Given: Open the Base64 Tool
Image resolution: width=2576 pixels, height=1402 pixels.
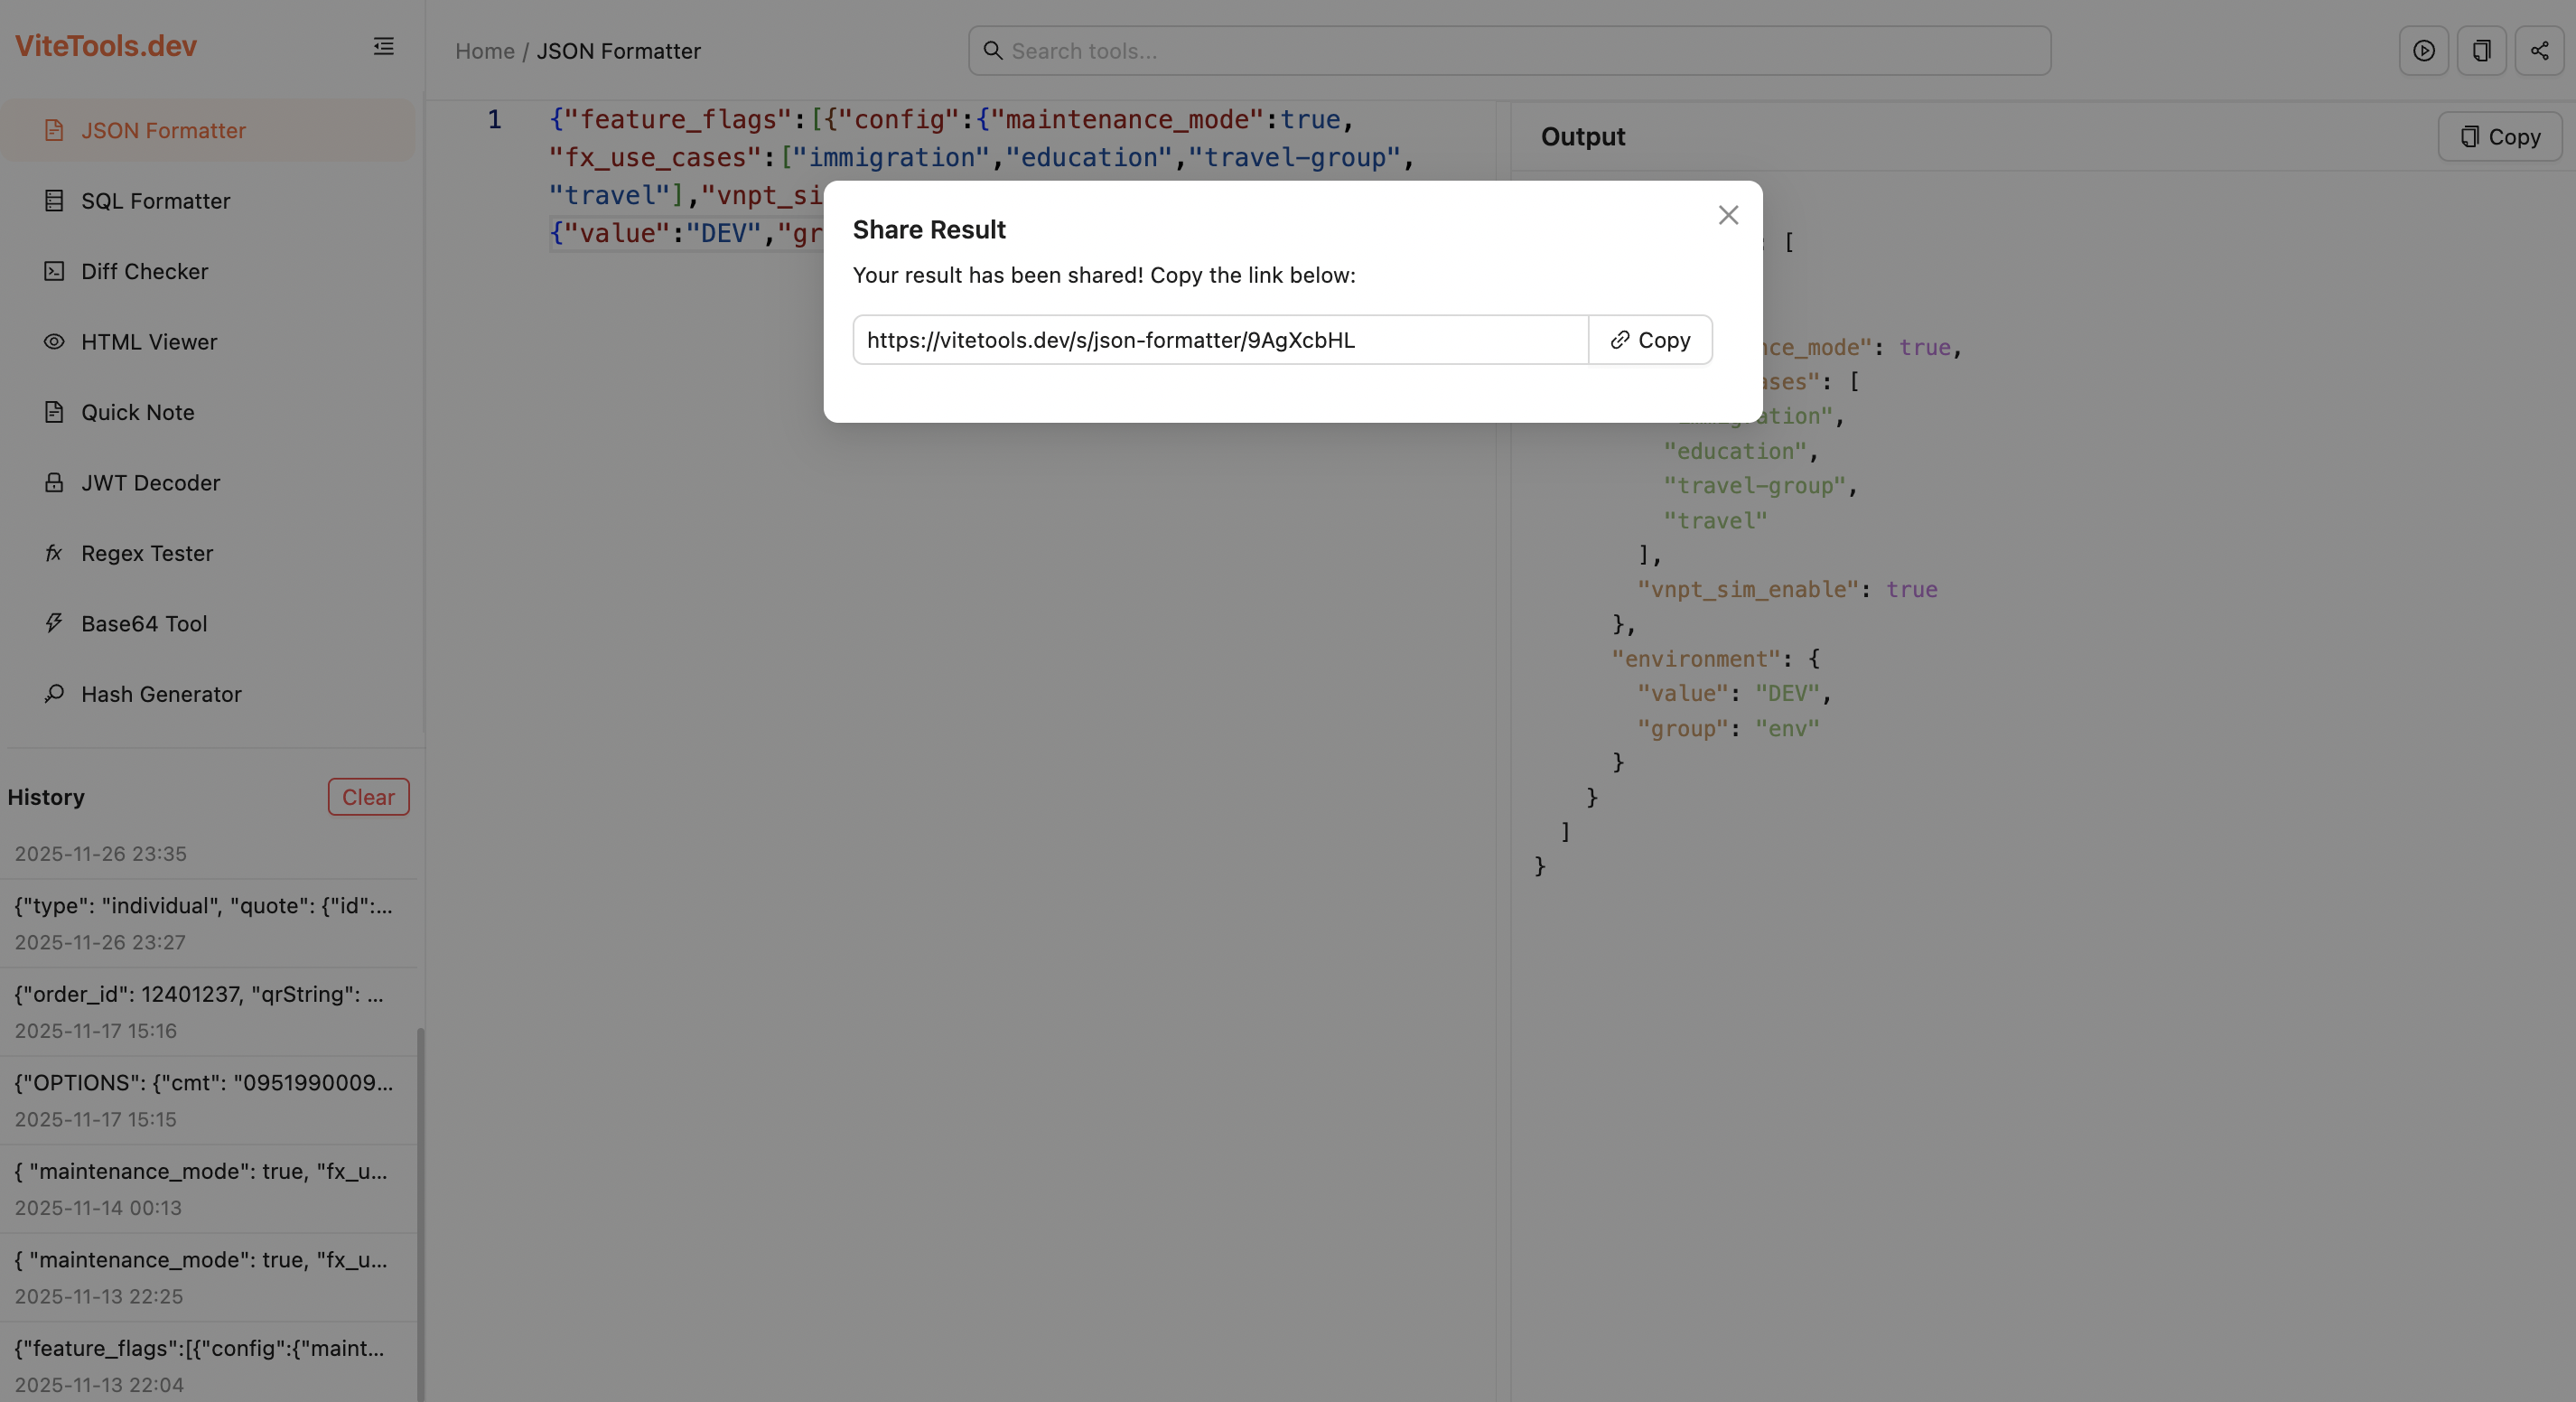Looking at the screenshot, I should point(143,623).
